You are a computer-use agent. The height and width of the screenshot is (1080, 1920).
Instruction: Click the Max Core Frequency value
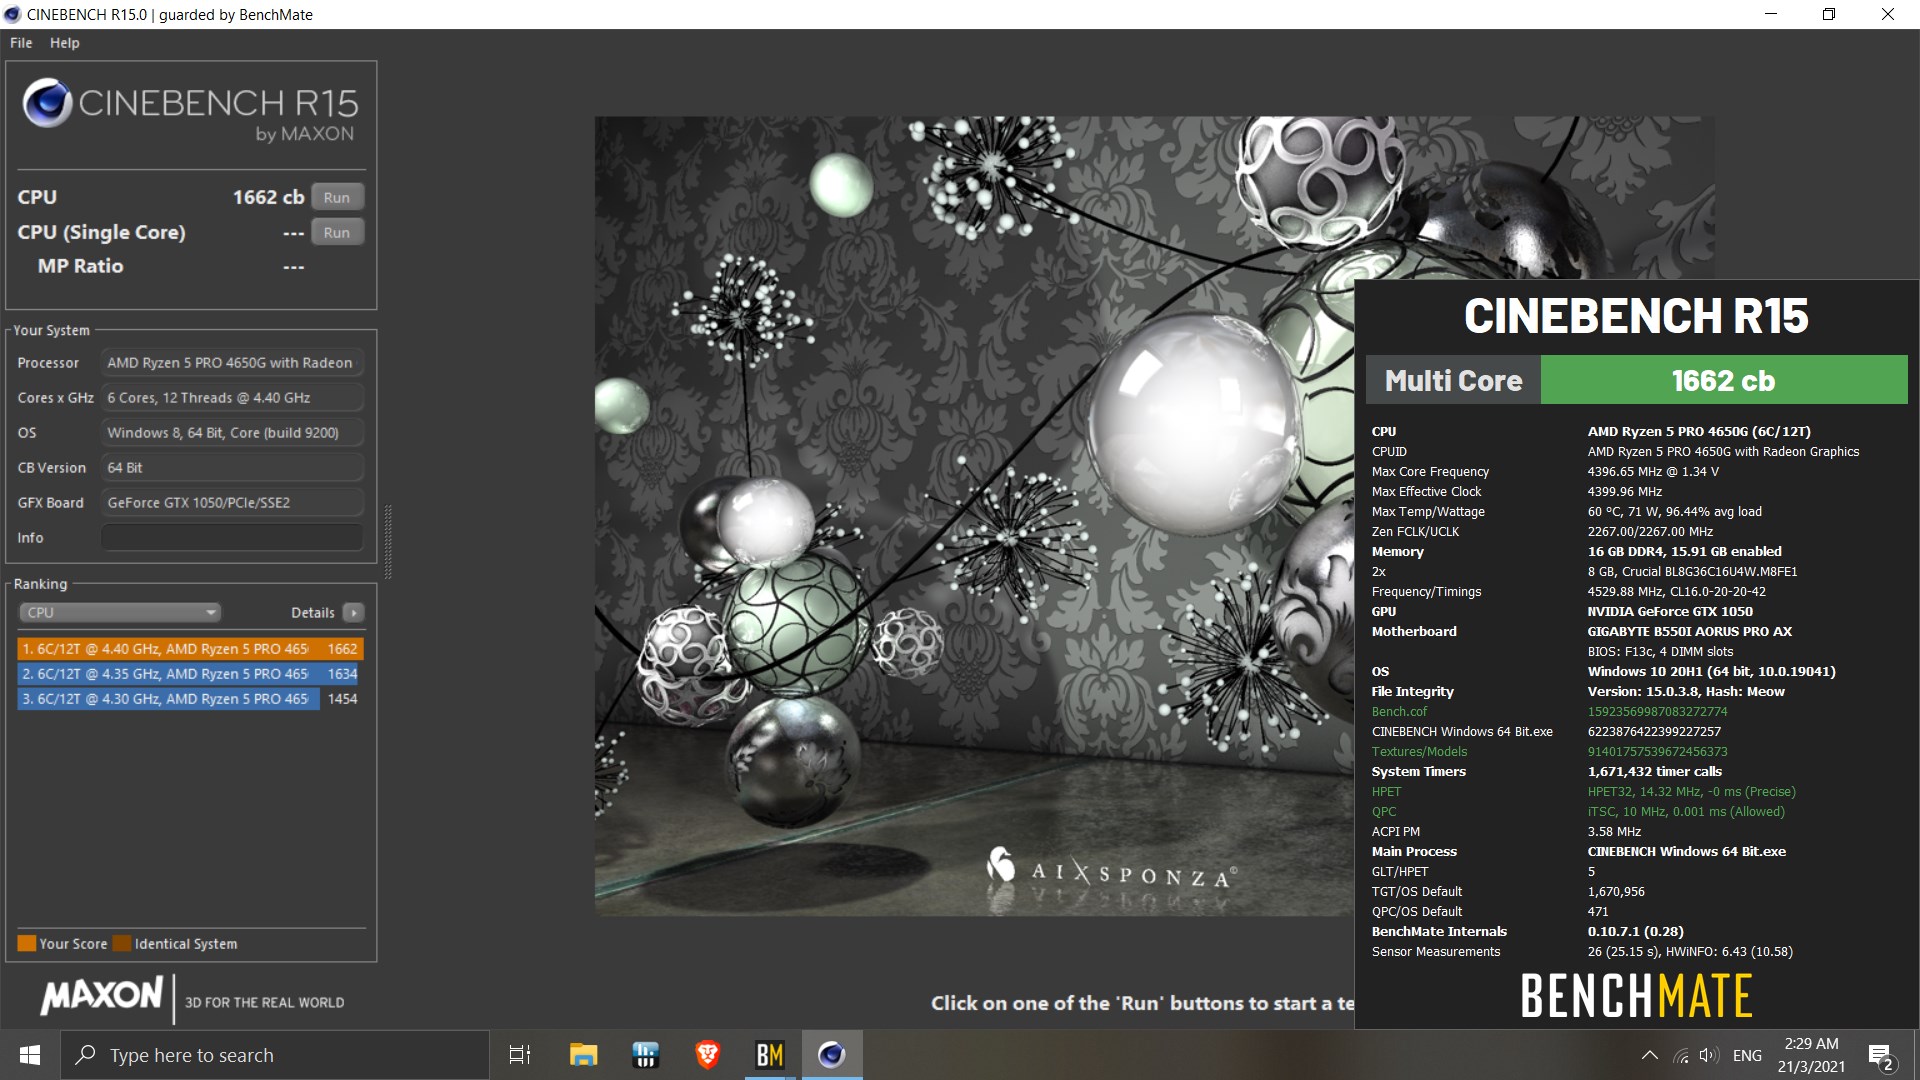[x=1653, y=472]
